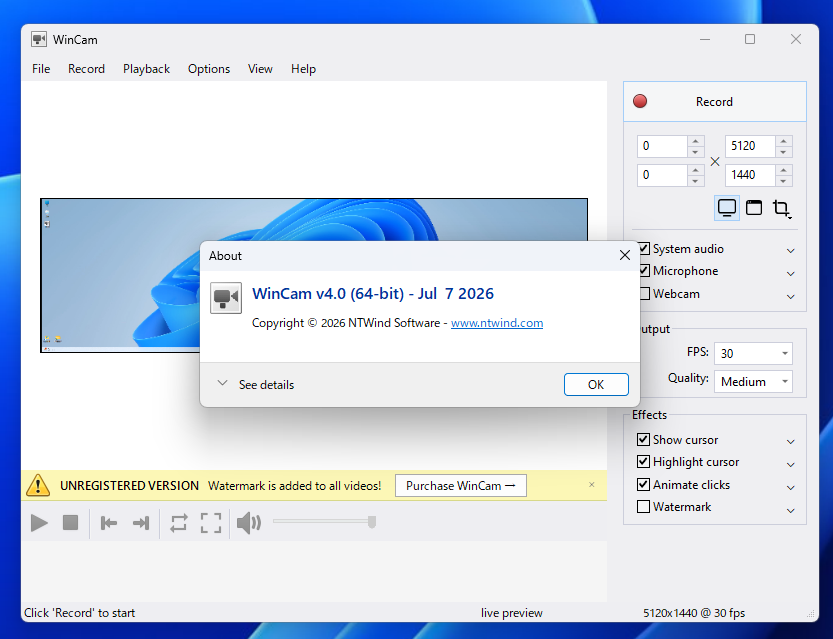Click the Stop playback button
833x639 pixels.
coord(71,523)
